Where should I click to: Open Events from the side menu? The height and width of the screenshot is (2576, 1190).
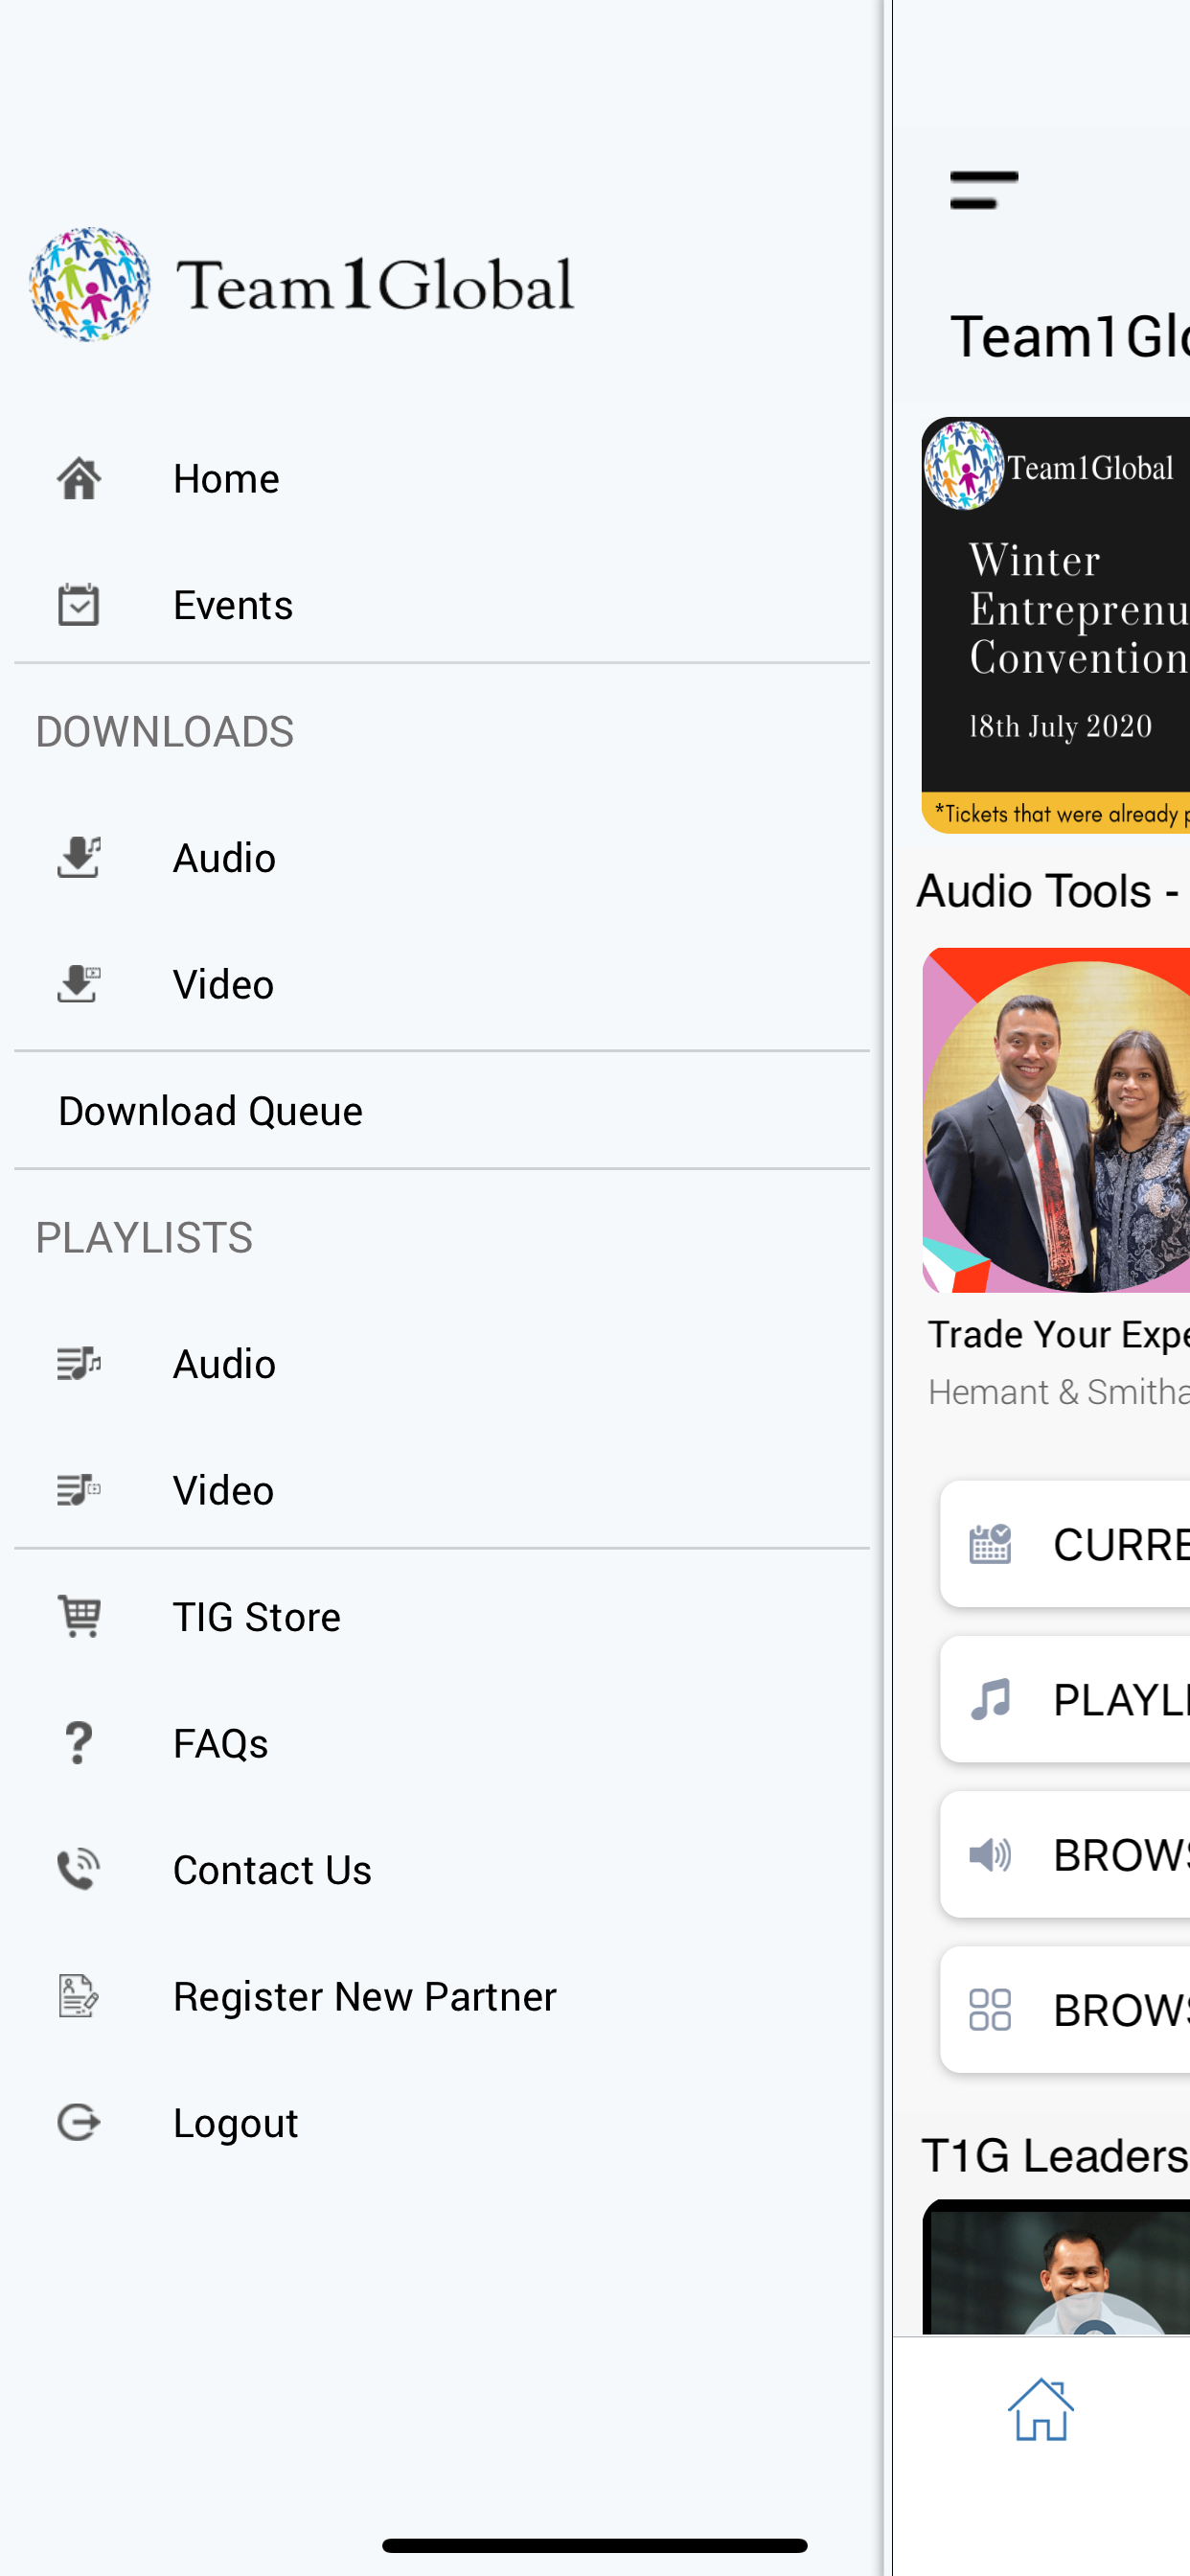click(442, 605)
